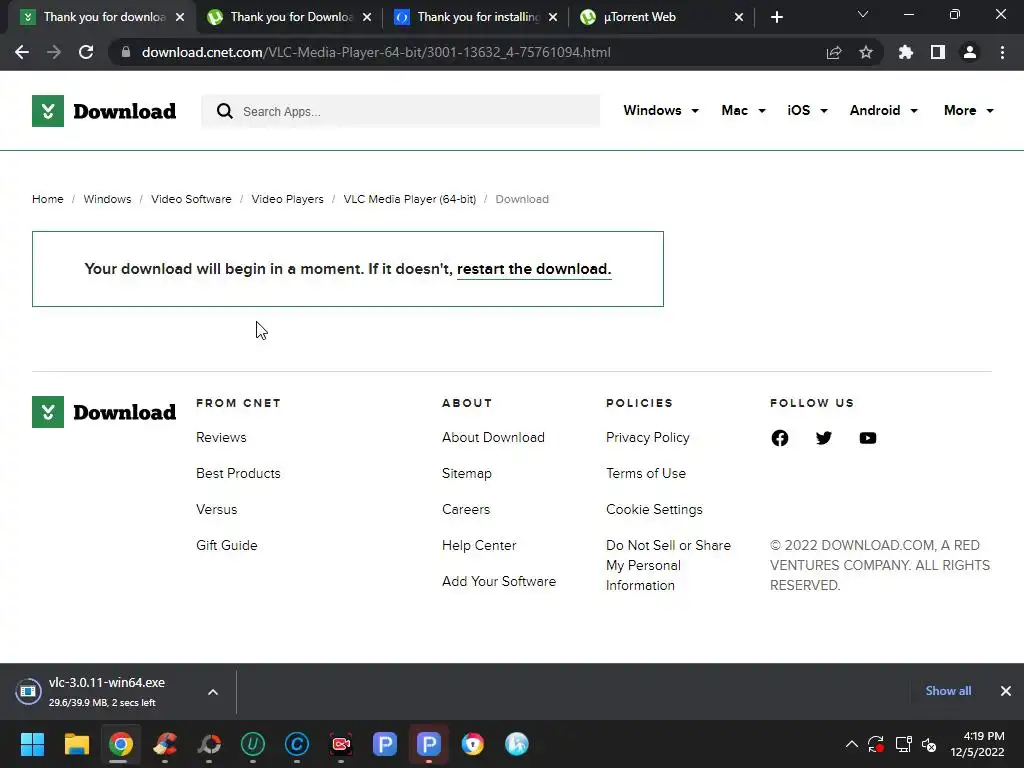Image resolution: width=1024 pixels, height=768 pixels.
Task: Open File Explorer from the taskbar
Action: (76, 744)
